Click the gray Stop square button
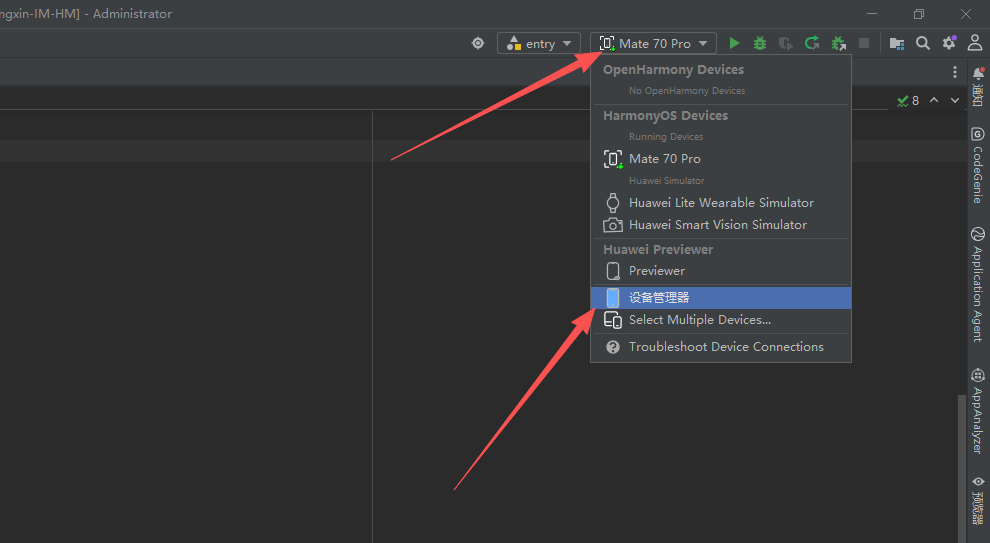 pos(864,43)
